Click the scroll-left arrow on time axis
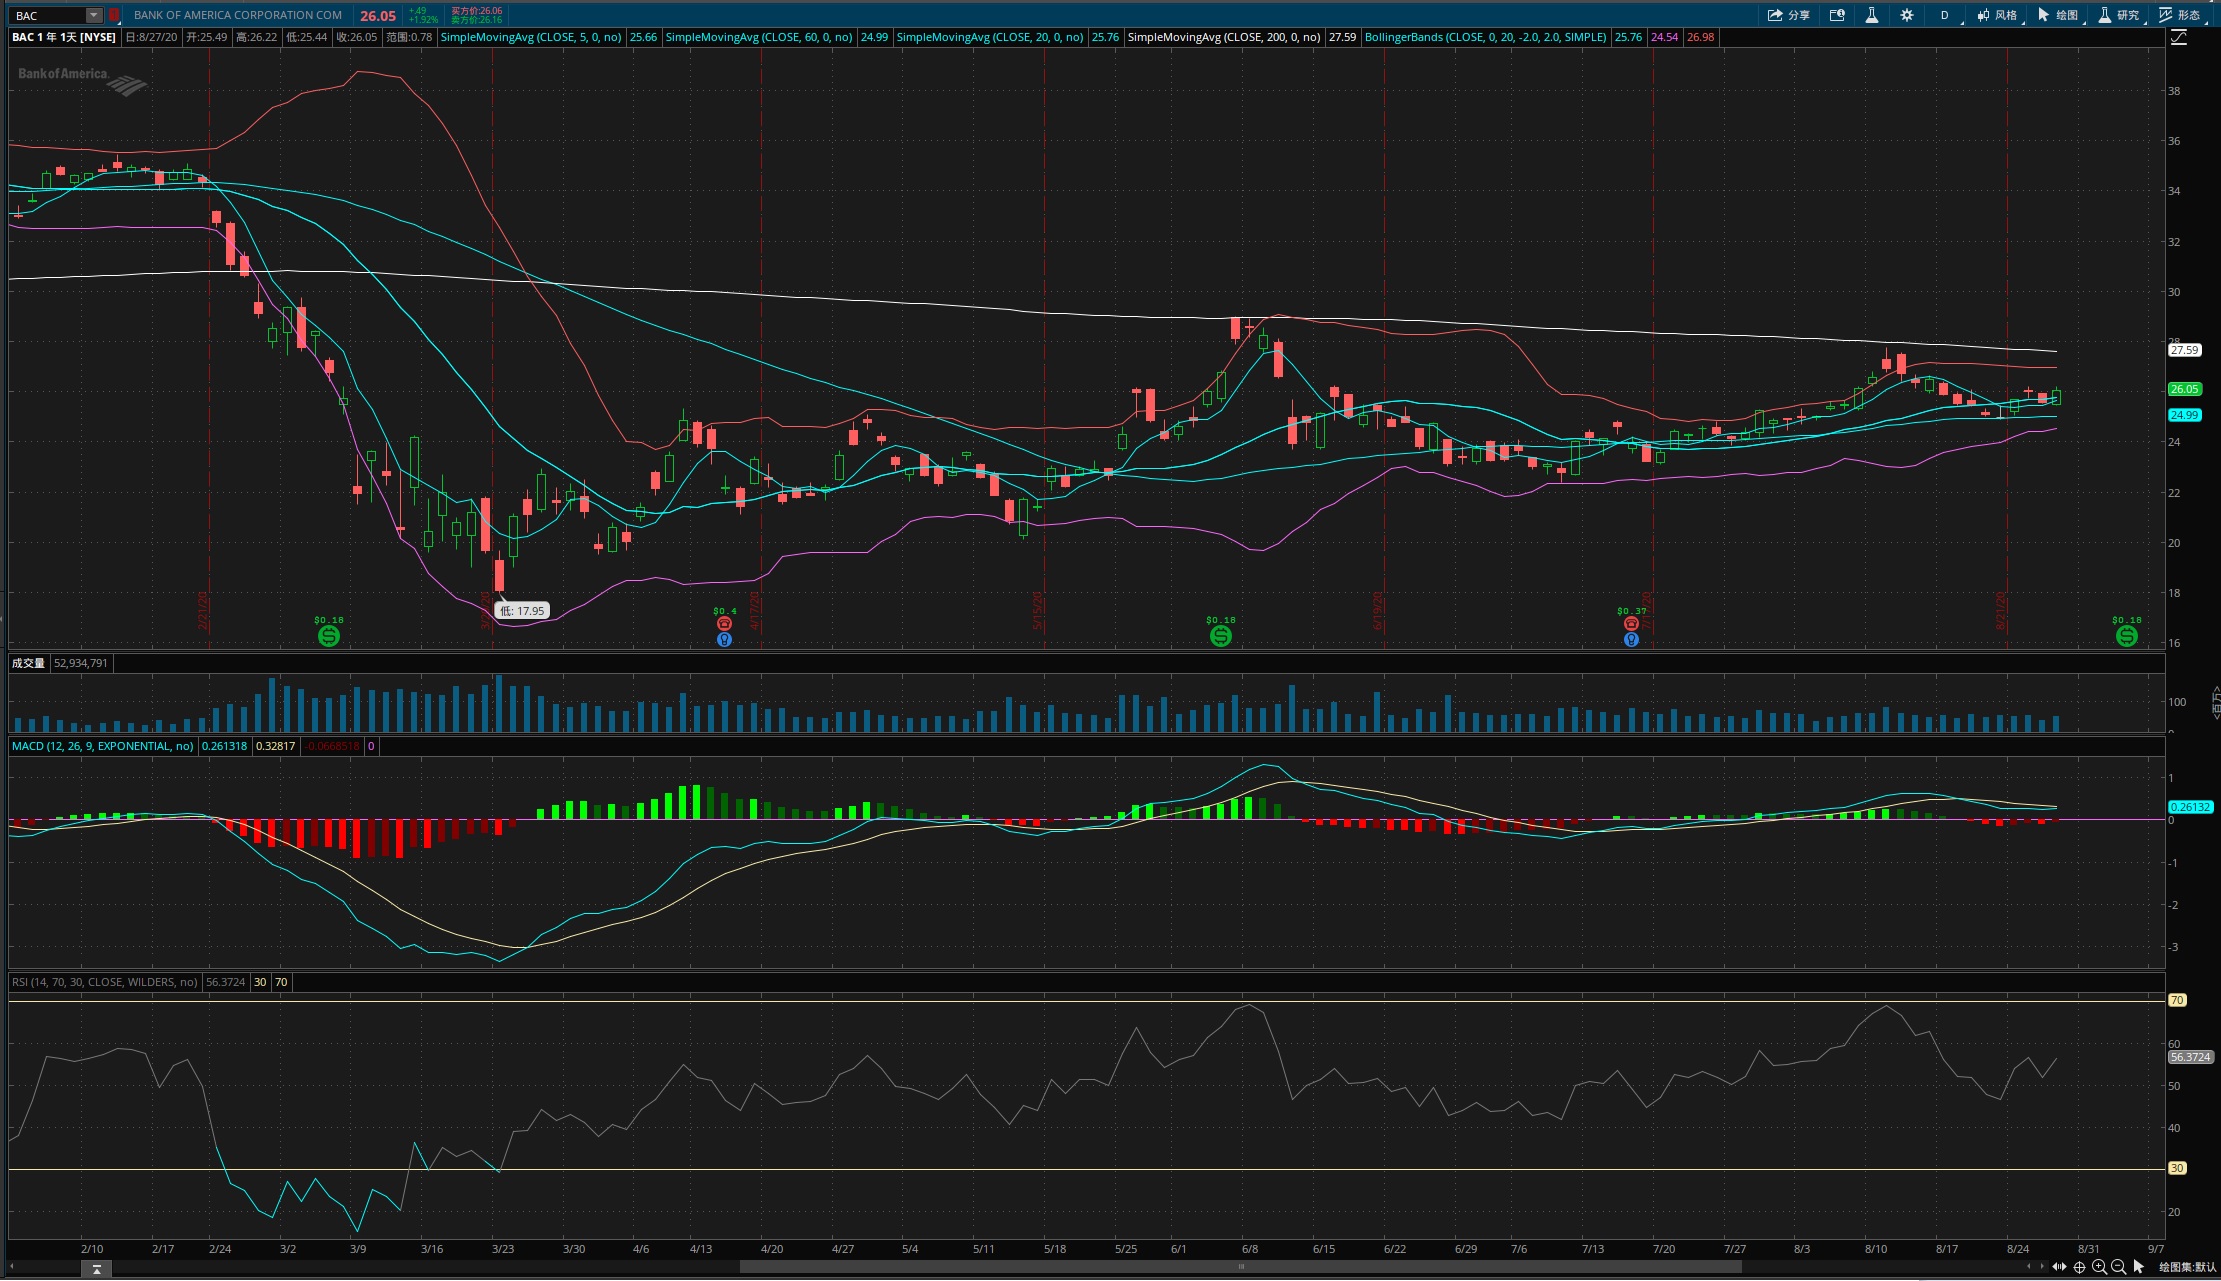 [2028, 1267]
